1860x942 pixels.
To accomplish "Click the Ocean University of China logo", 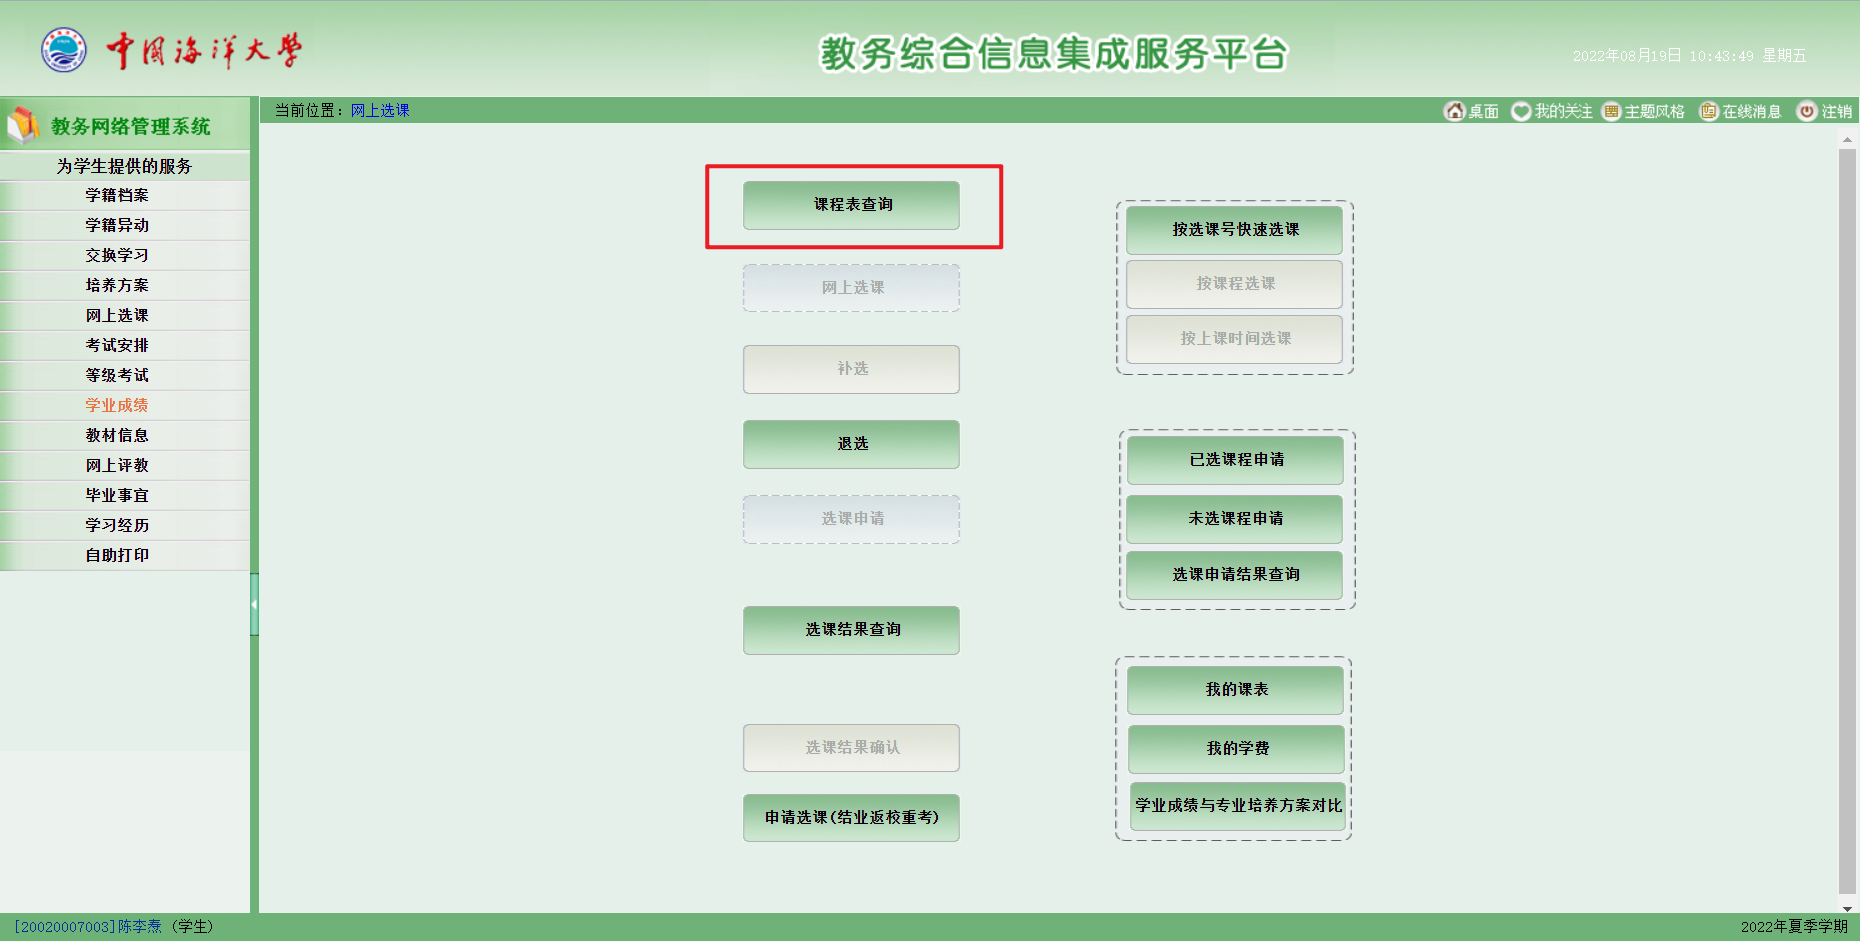I will 64,50.
